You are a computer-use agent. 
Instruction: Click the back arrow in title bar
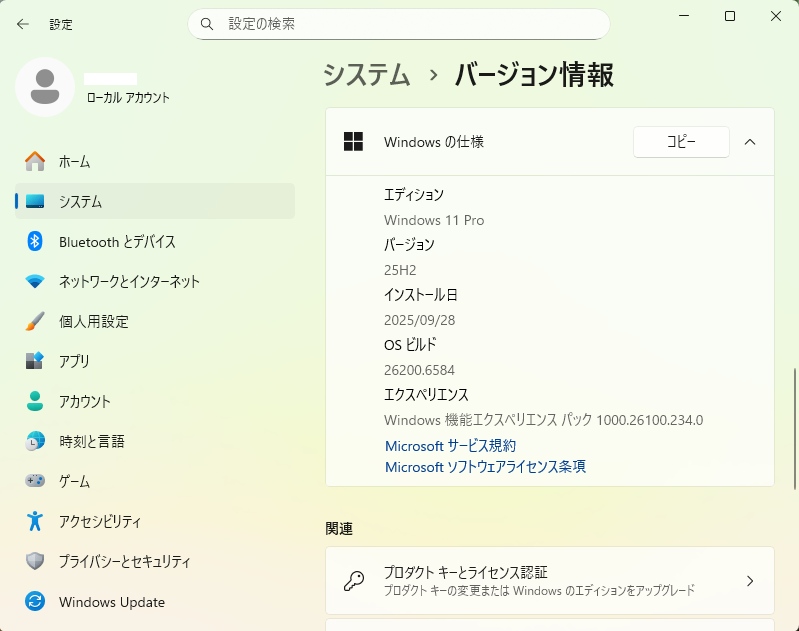[23, 24]
